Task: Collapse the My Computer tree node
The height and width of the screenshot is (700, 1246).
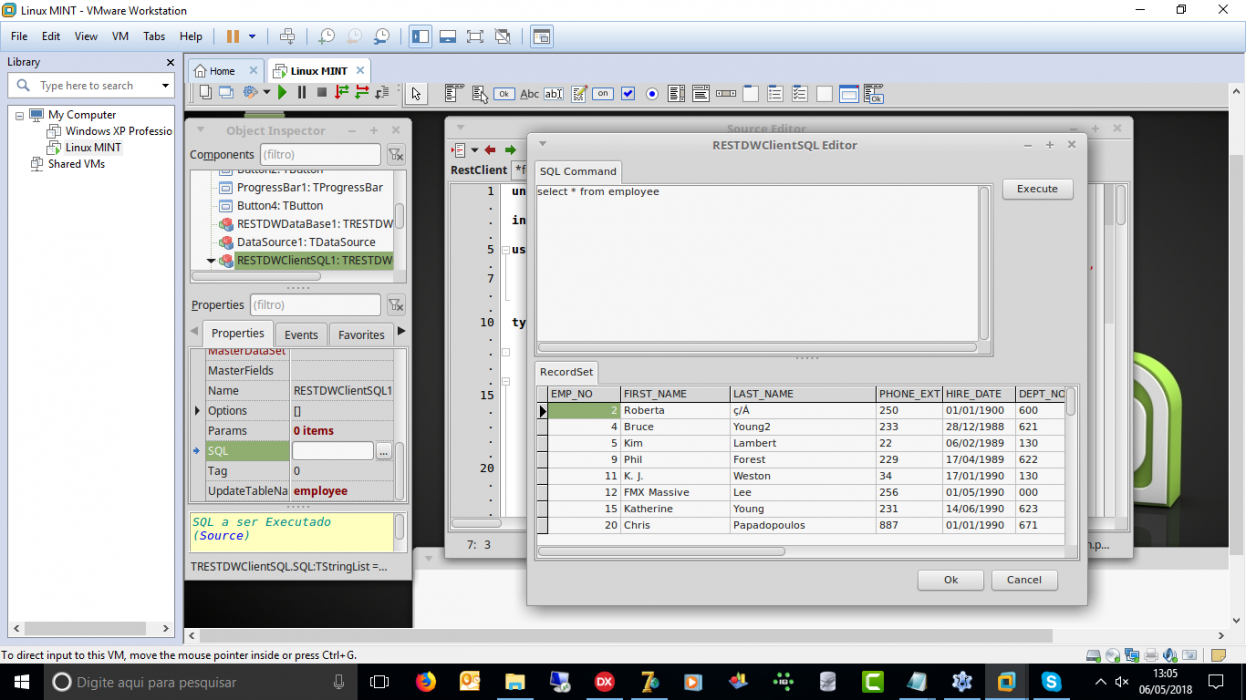Action: [x=19, y=115]
